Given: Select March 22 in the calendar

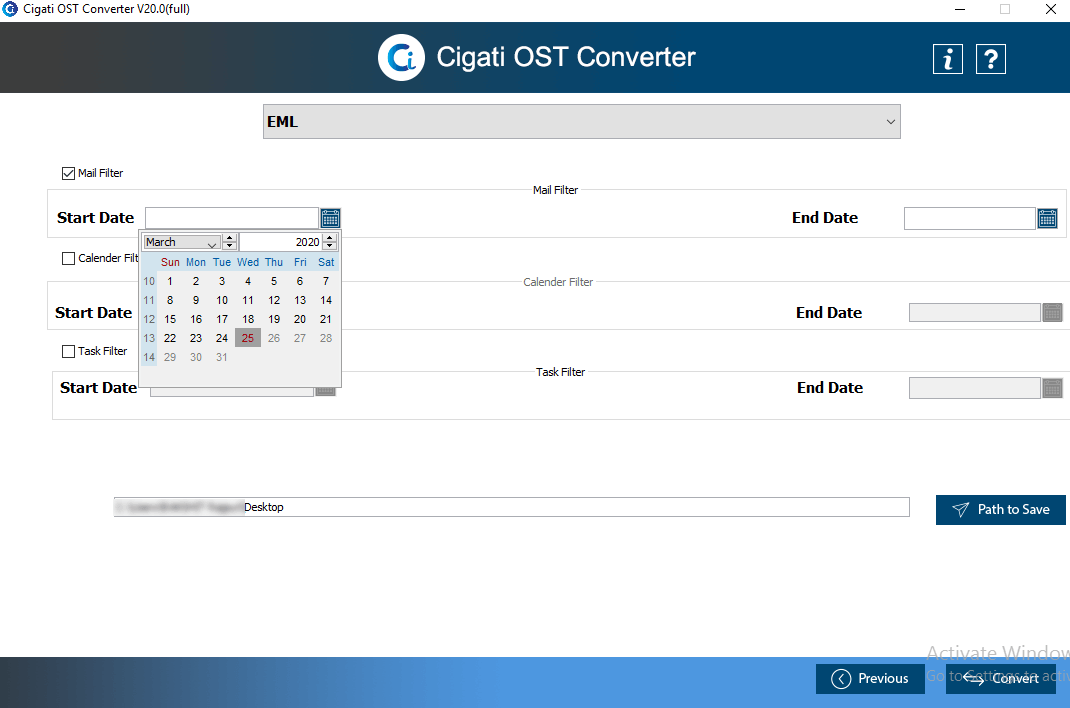Looking at the screenshot, I should coord(170,338).
